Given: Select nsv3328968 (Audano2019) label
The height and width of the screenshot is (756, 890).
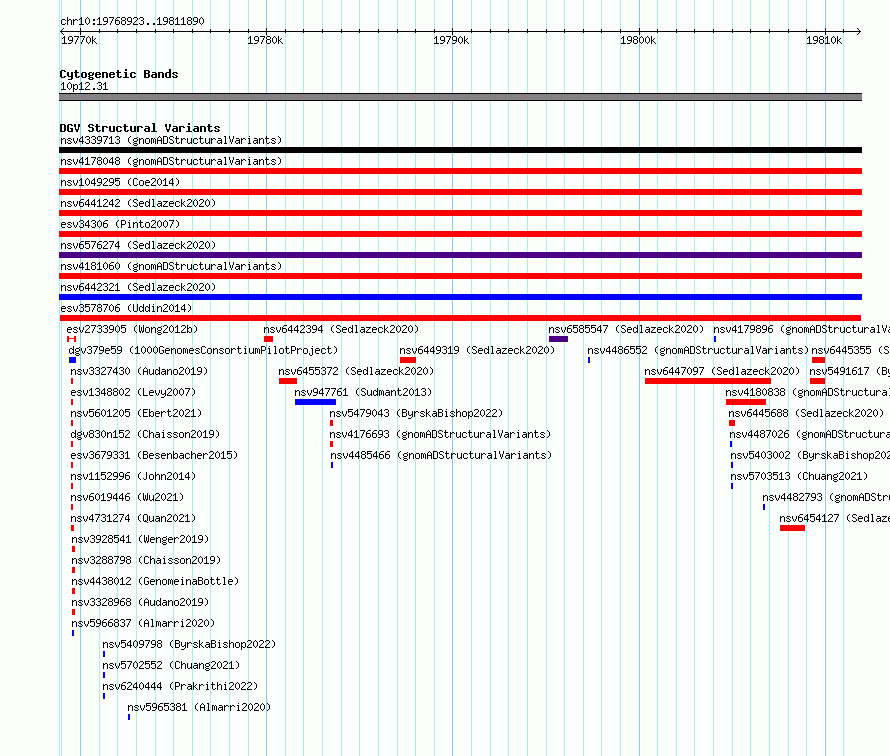Looking at the screenshot, I should click(140, 602).
